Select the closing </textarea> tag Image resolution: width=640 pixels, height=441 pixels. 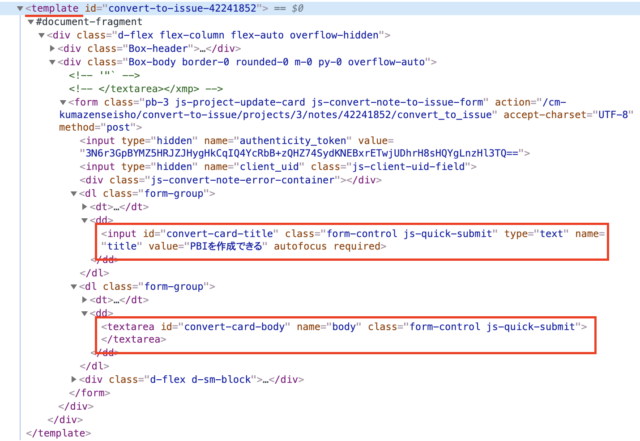pyautogui.click(x=133, y=339)
